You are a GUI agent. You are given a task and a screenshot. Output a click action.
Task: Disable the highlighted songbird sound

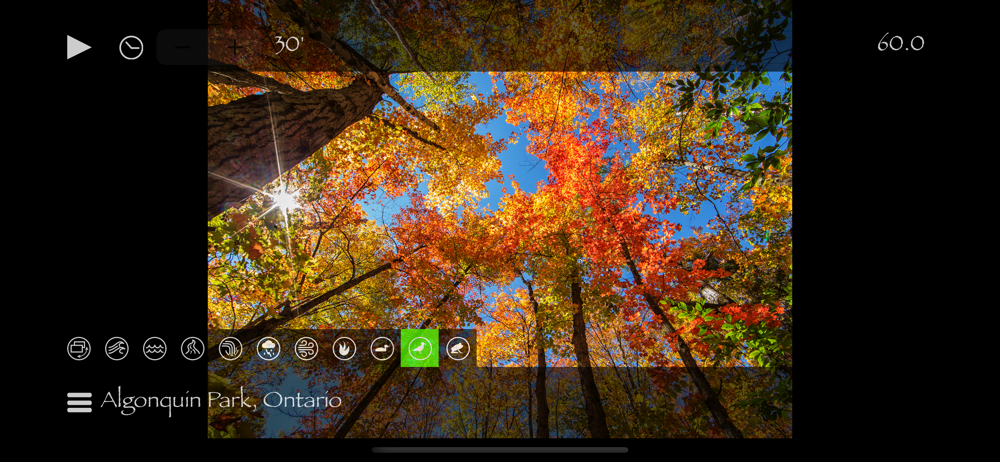(x=420, y=348)
